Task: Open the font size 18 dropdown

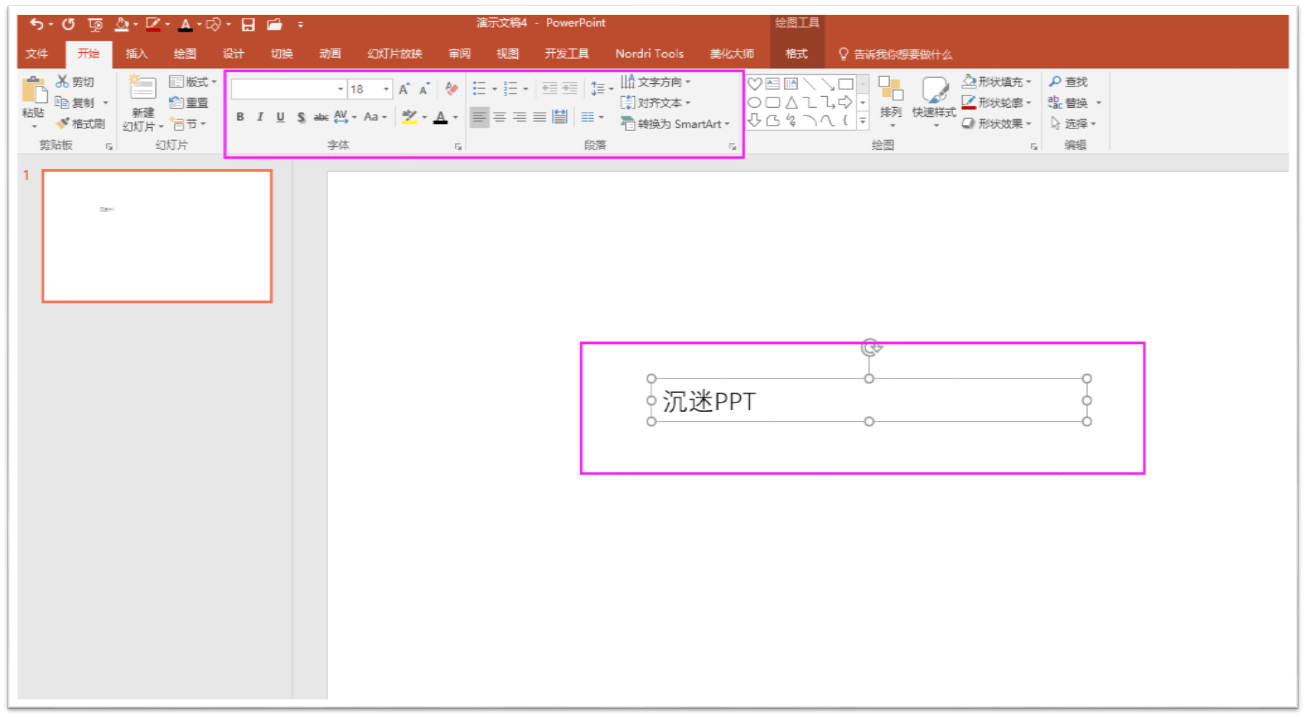Action: [387, 89]
